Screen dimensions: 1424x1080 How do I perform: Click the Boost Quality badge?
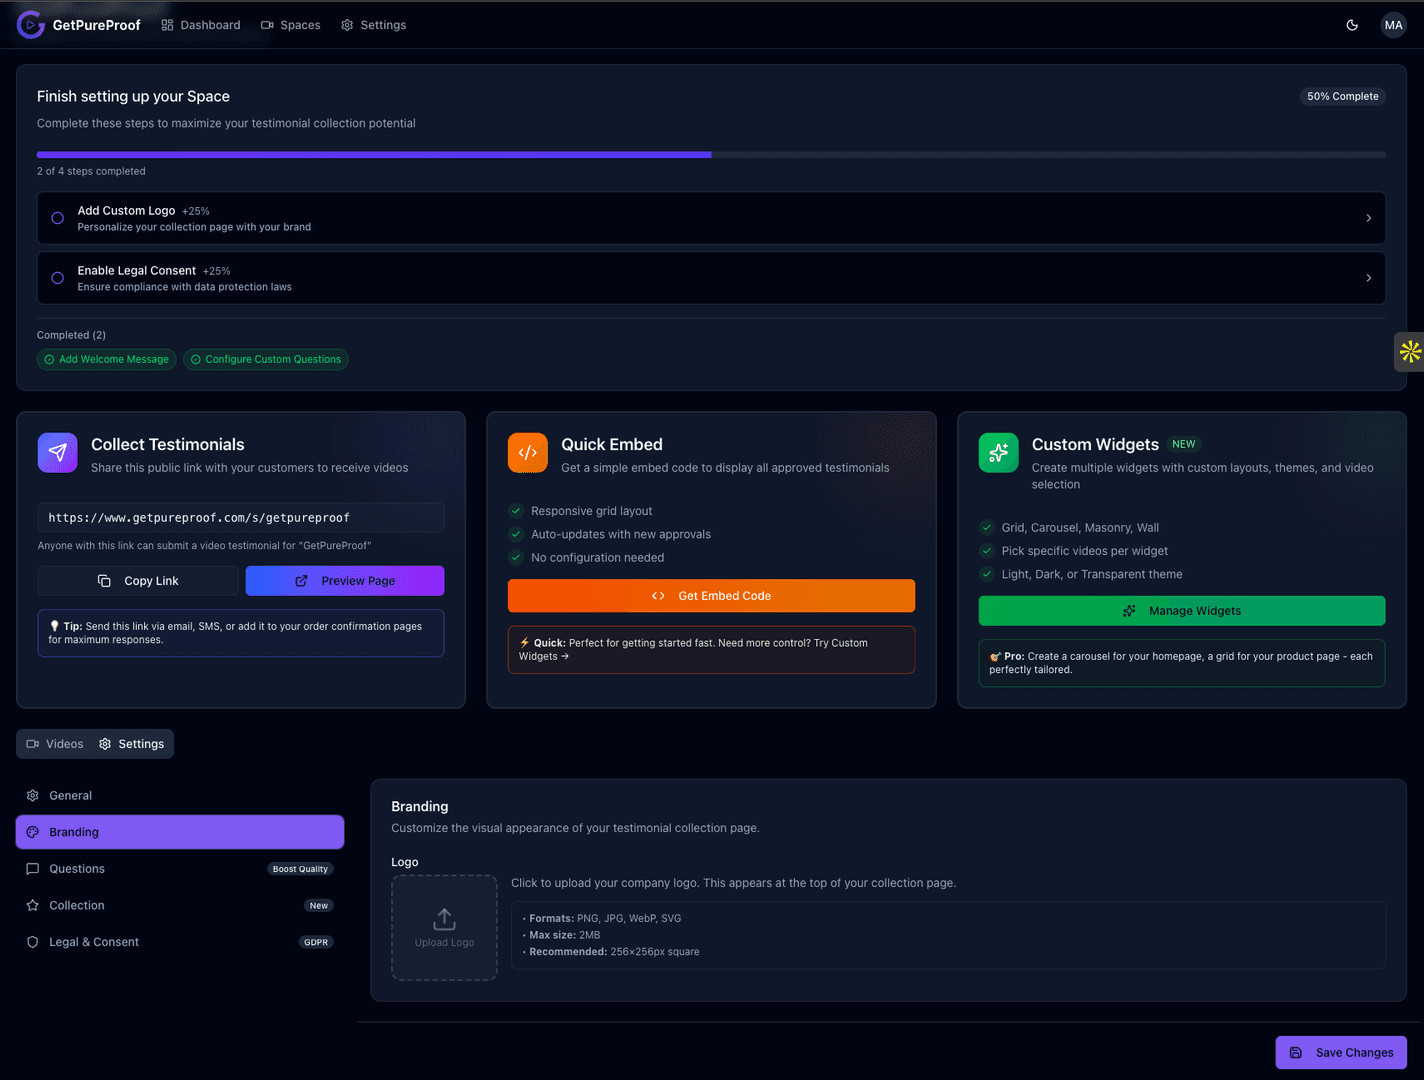(300, 869)
